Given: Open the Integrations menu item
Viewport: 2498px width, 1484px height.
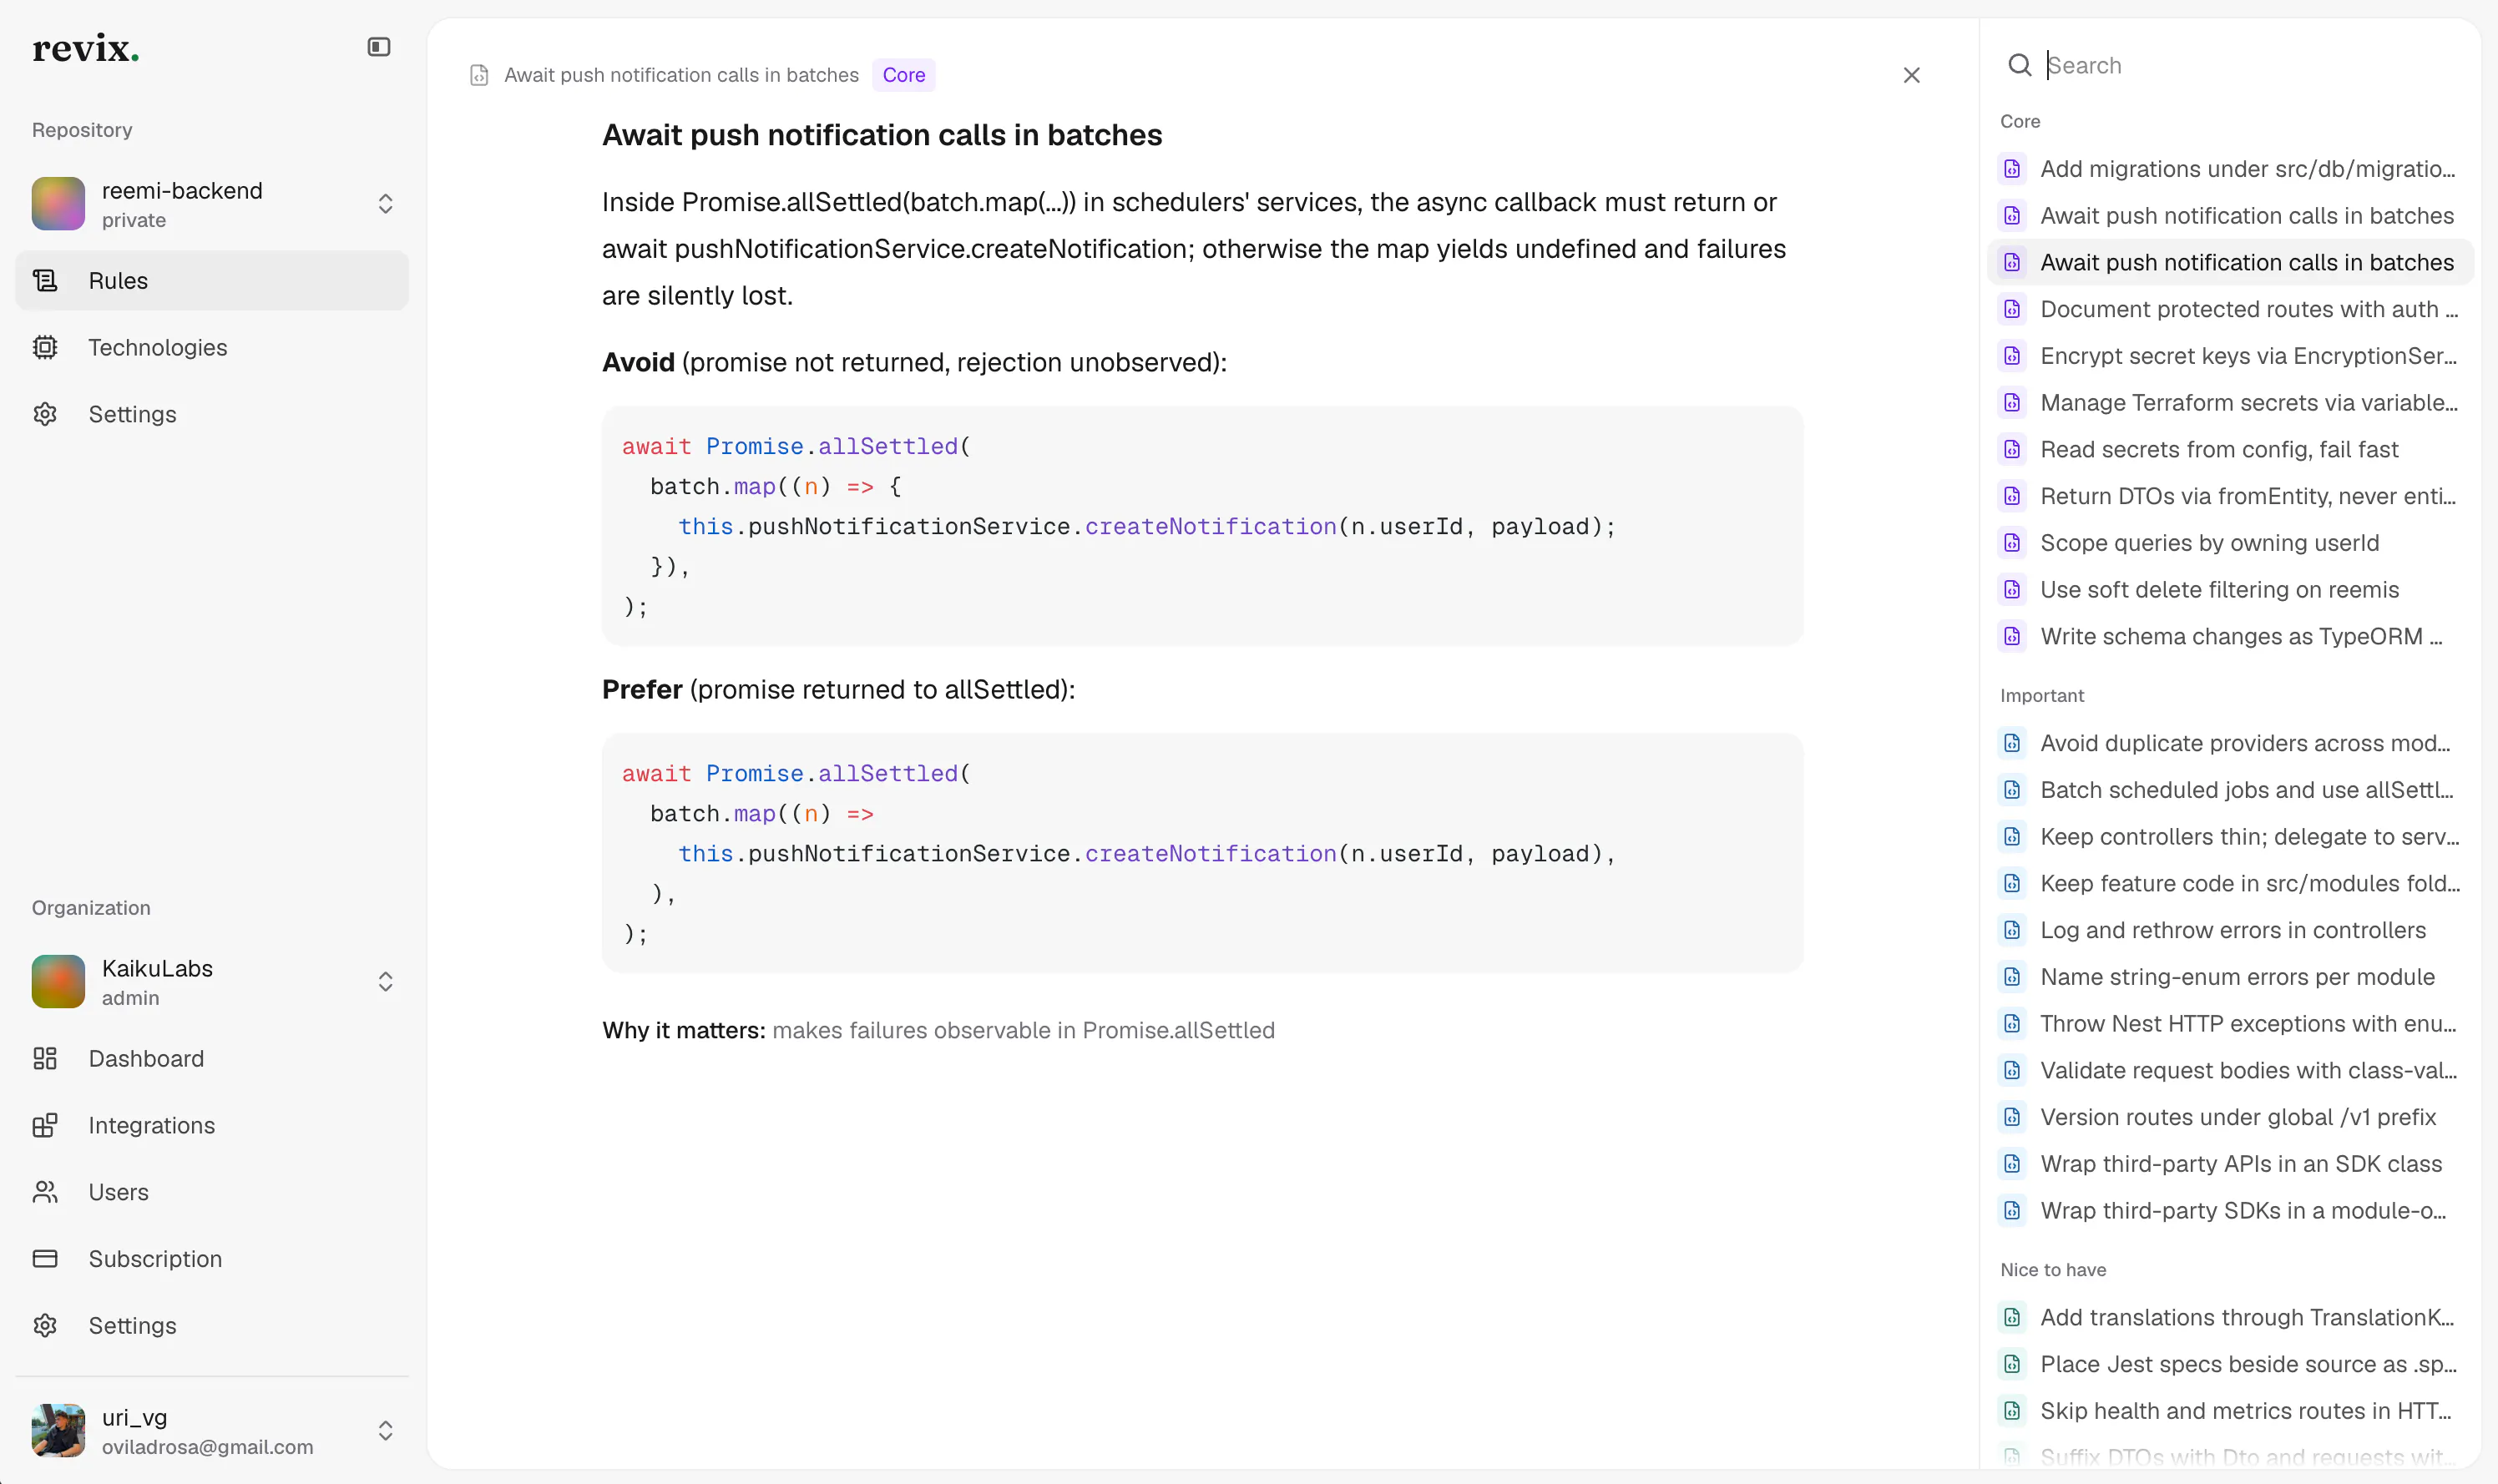Looking at the screenshot, I should pos(212,1125).
